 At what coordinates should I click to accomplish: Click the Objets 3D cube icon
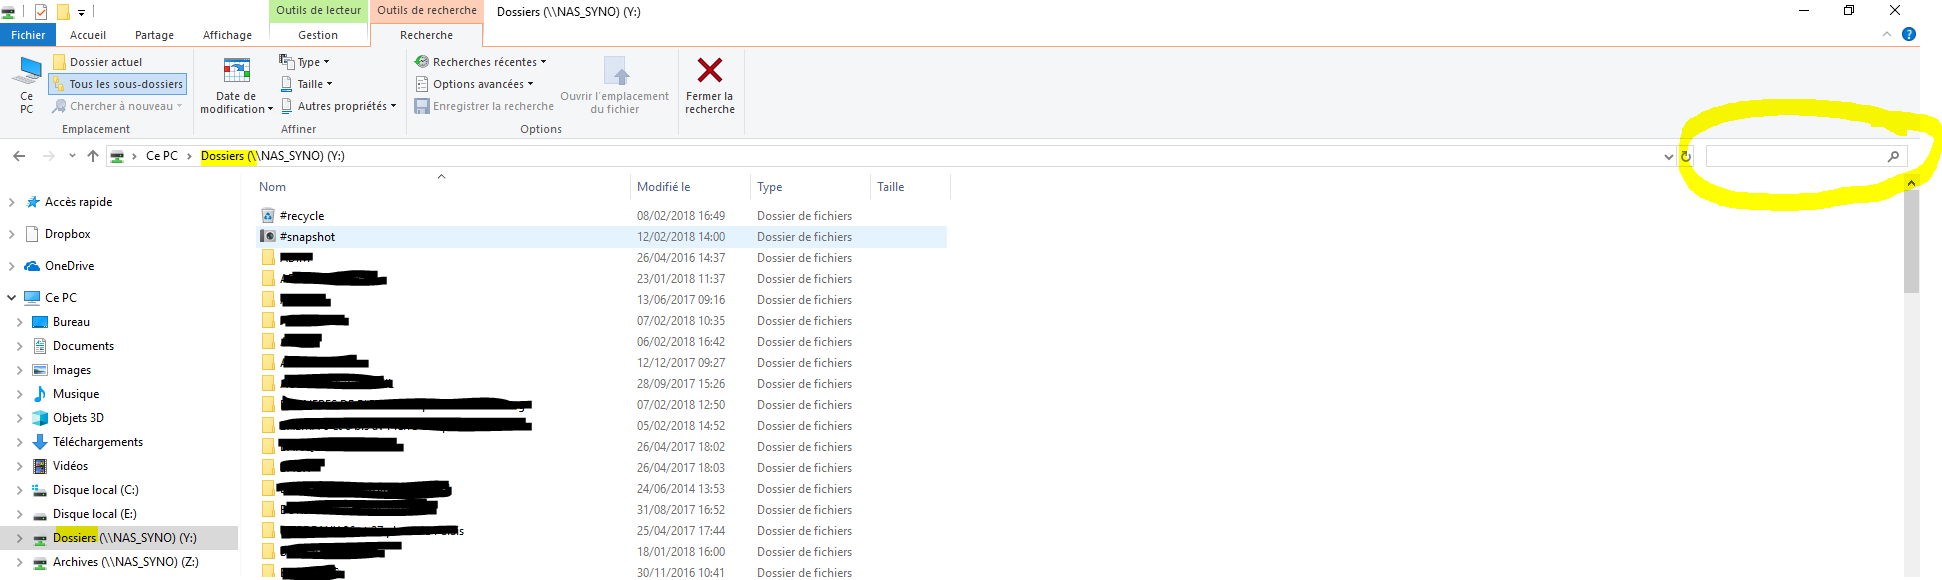tap(40, 418)
